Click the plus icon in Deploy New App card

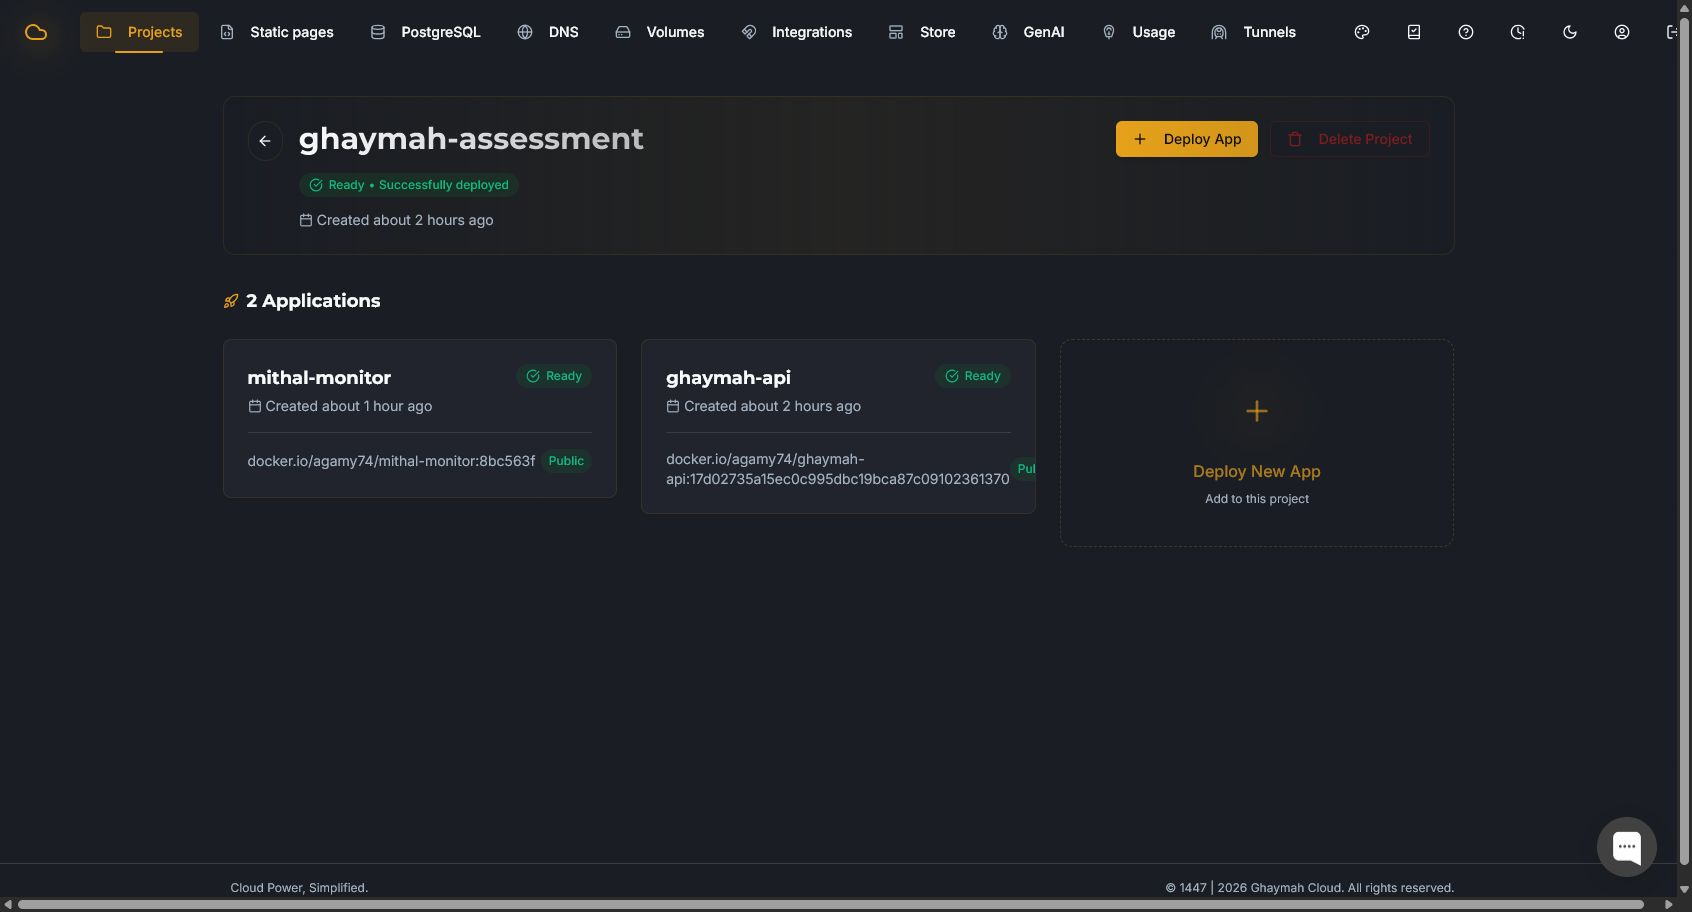(1257, 411)
